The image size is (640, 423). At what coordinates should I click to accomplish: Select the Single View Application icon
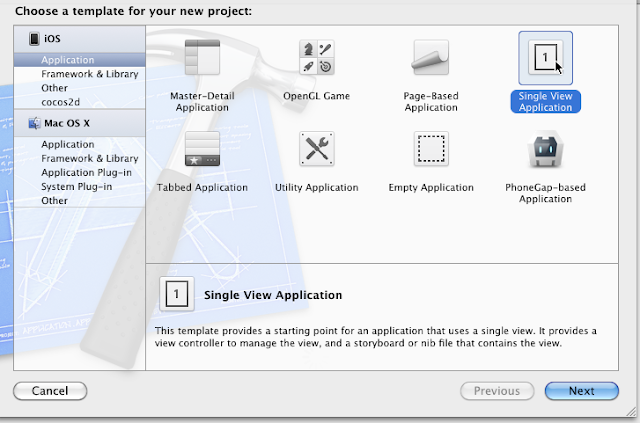(545, 60)
